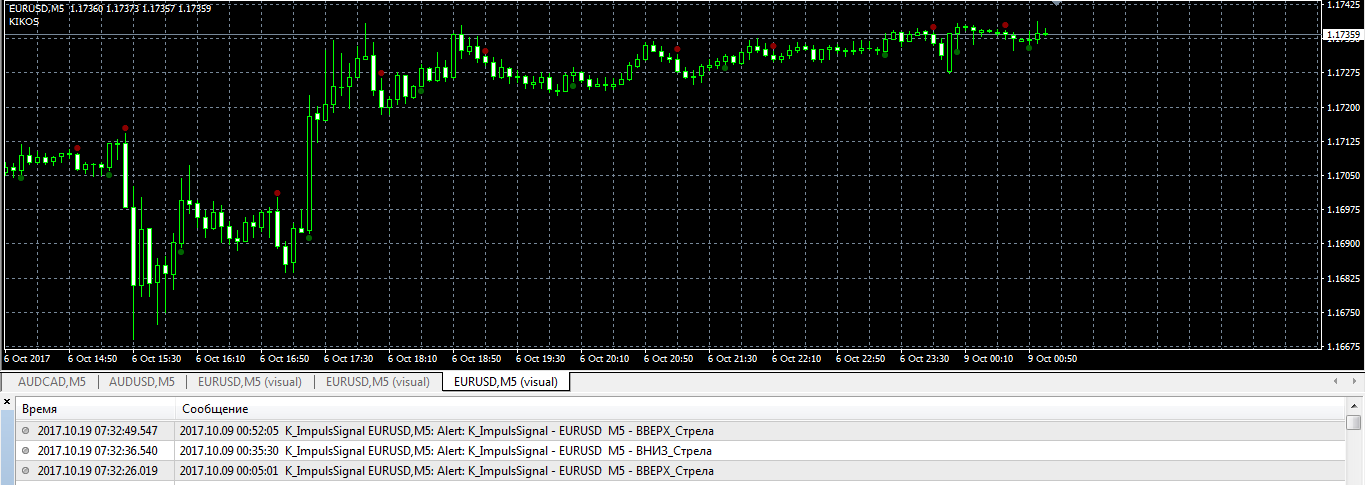Close the journal log panel

click(x=7, y=401)
